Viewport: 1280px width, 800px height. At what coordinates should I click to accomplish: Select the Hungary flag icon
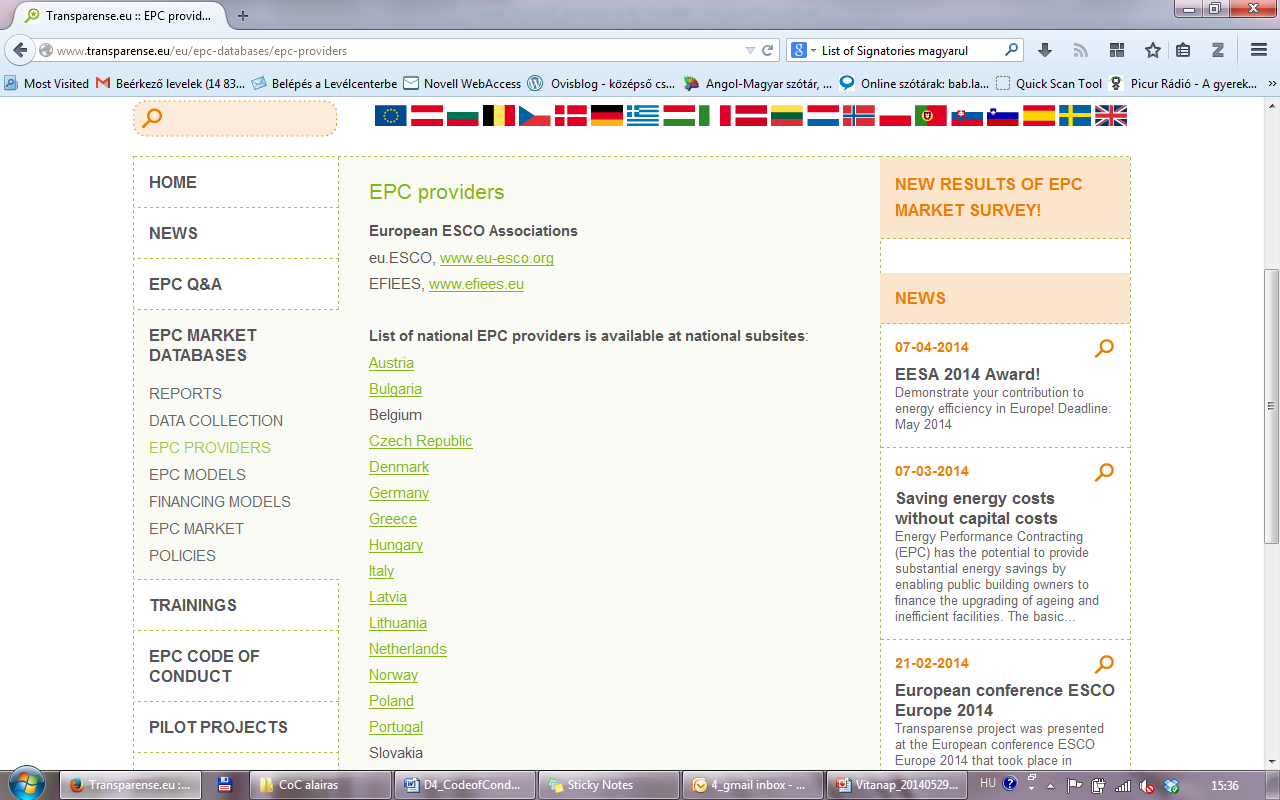point(678,116)
